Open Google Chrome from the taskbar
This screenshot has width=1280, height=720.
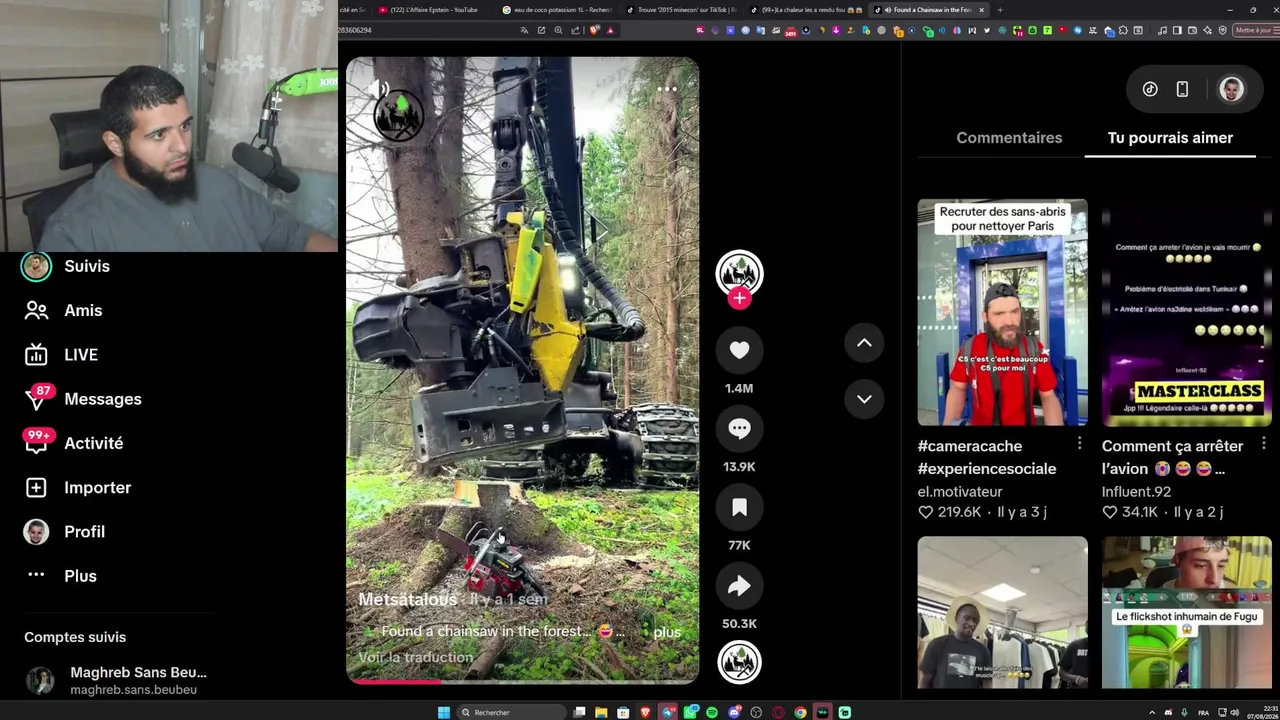click(800, 712)
